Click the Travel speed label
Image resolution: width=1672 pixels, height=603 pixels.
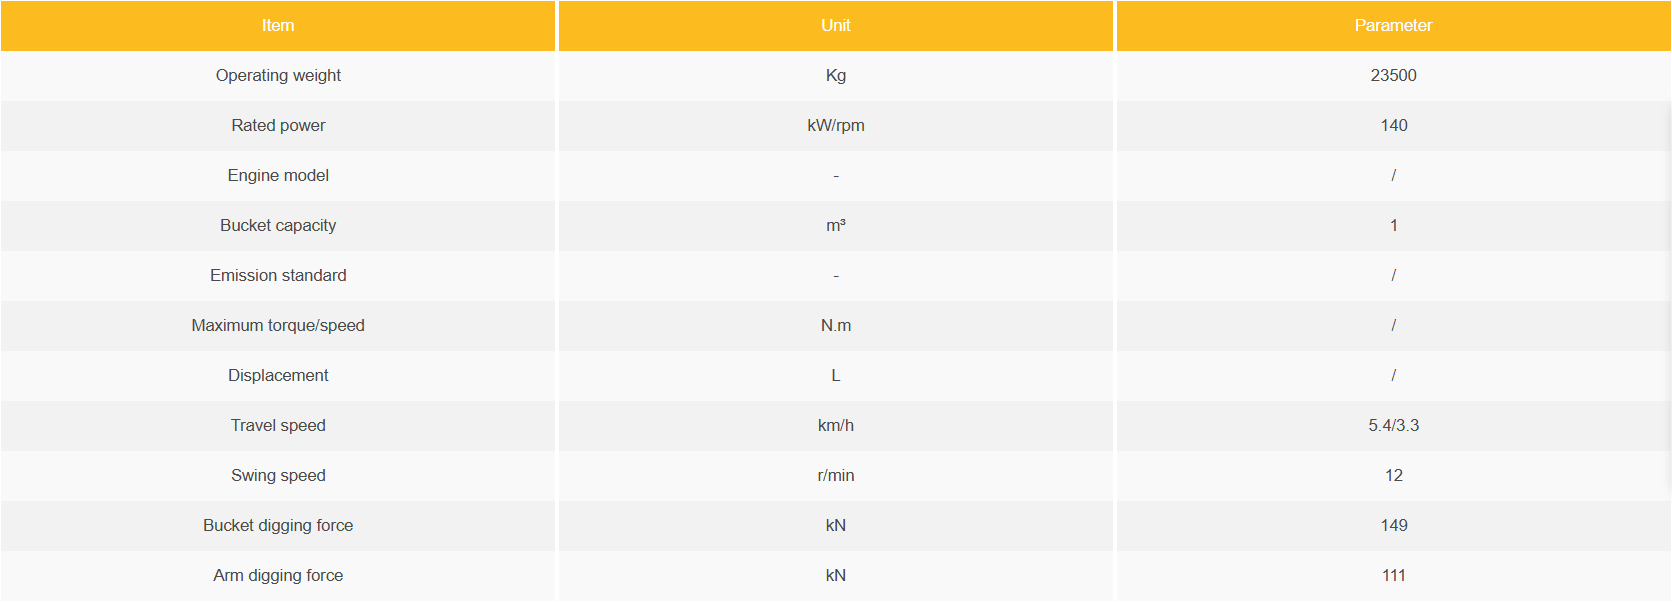tap(278, 426)
